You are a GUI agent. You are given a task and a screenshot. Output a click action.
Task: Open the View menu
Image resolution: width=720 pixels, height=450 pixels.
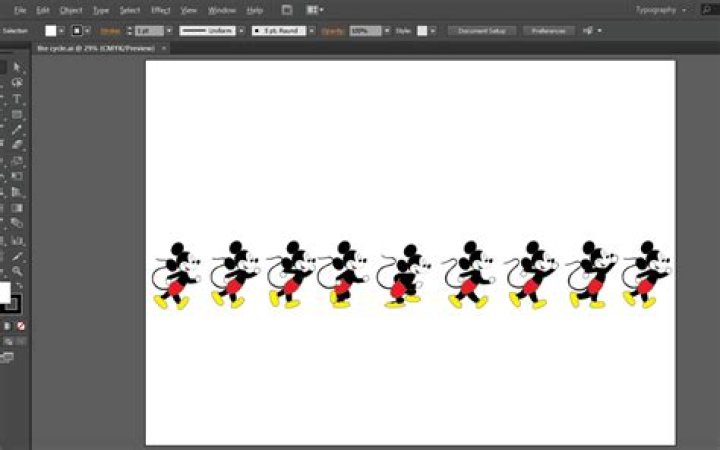(x=188, y=10)
